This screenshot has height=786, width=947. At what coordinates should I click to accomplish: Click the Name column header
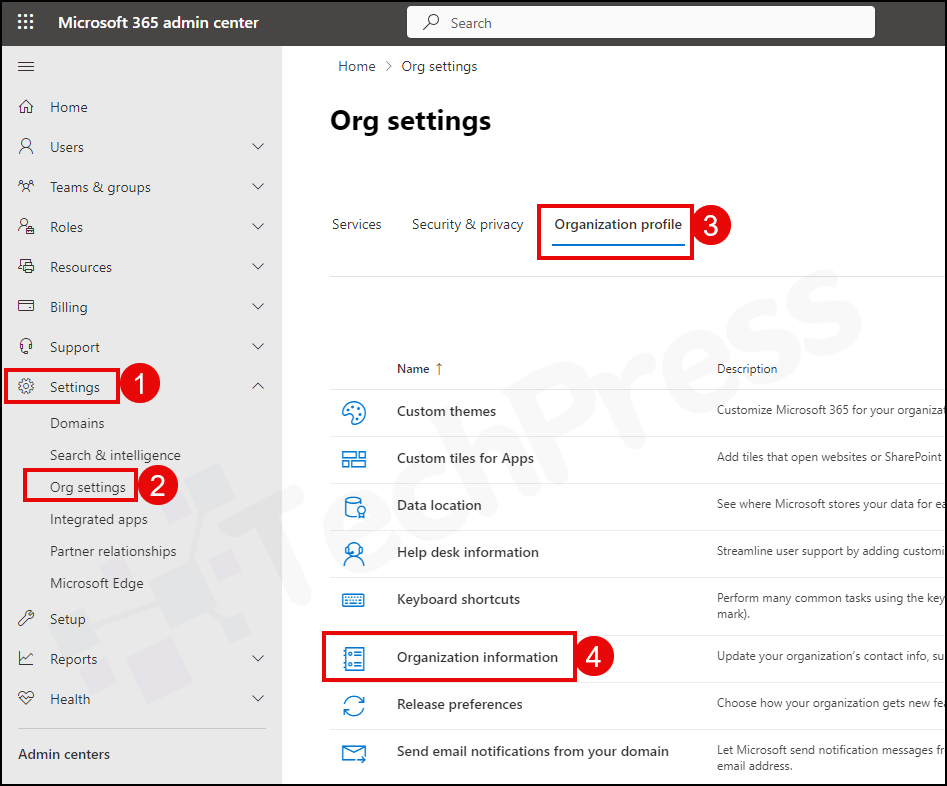pos(413,369)
